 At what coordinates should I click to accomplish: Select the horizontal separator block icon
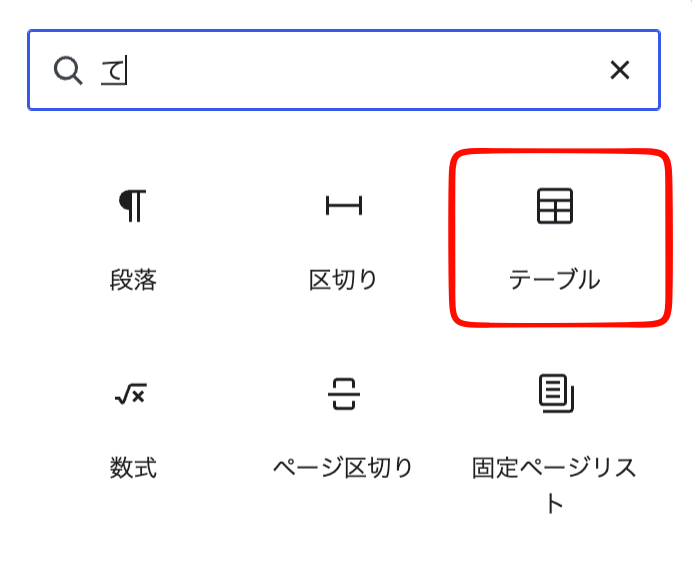[x=344, y=206]
